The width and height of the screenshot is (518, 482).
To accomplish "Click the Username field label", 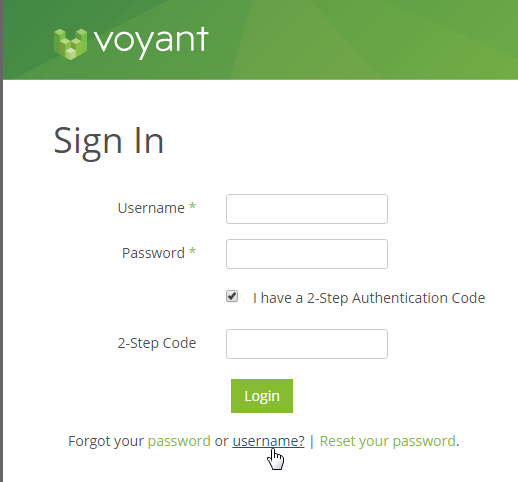I will (151, 208).
